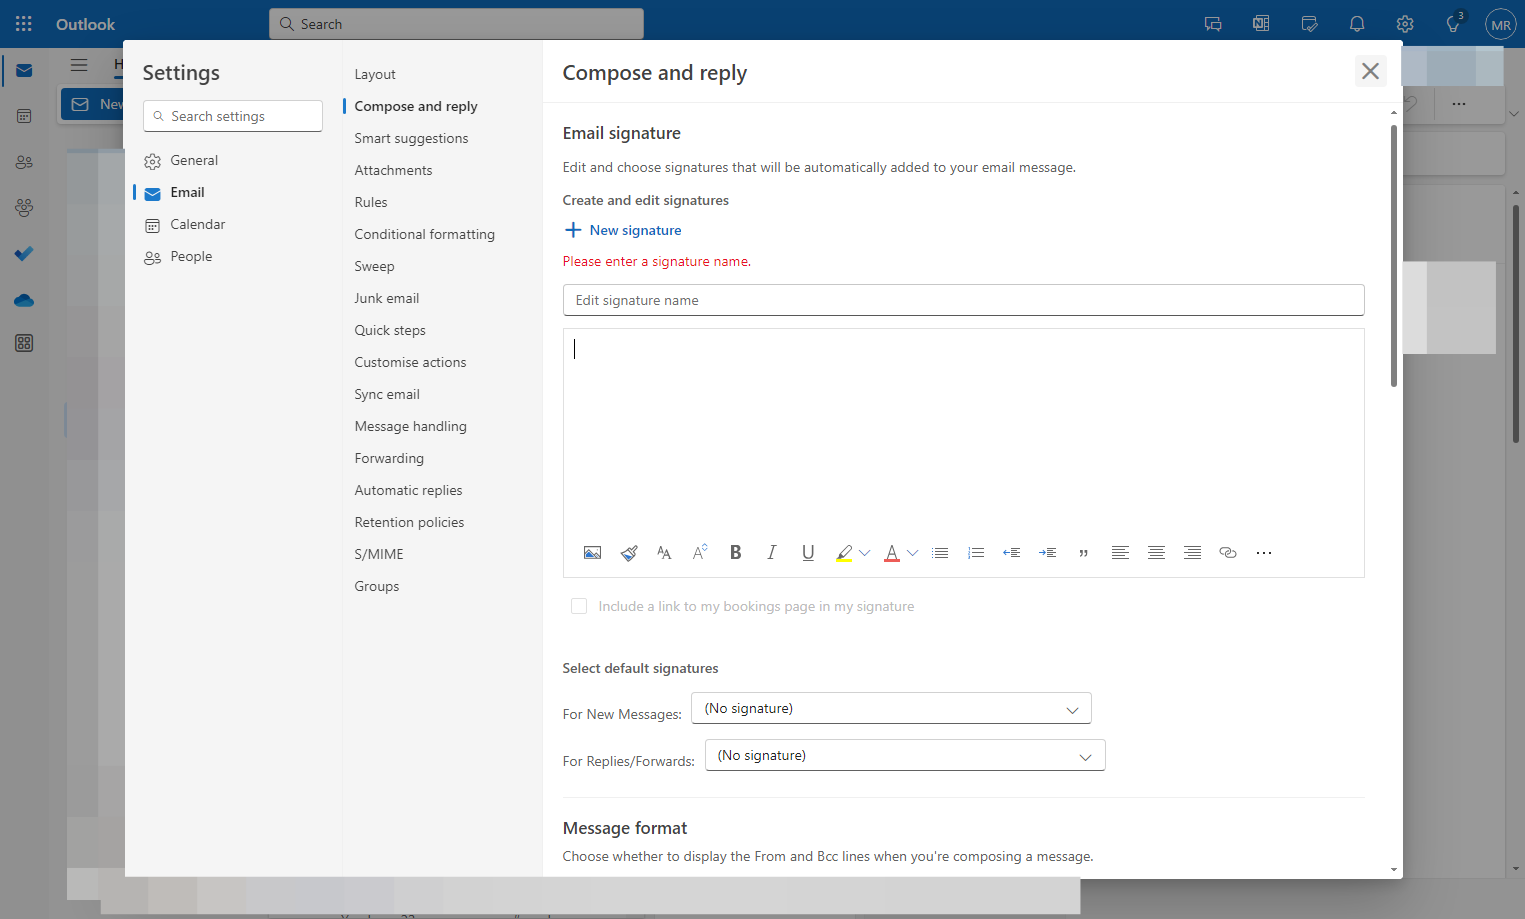Open the Rules settings page

point(371,202)
